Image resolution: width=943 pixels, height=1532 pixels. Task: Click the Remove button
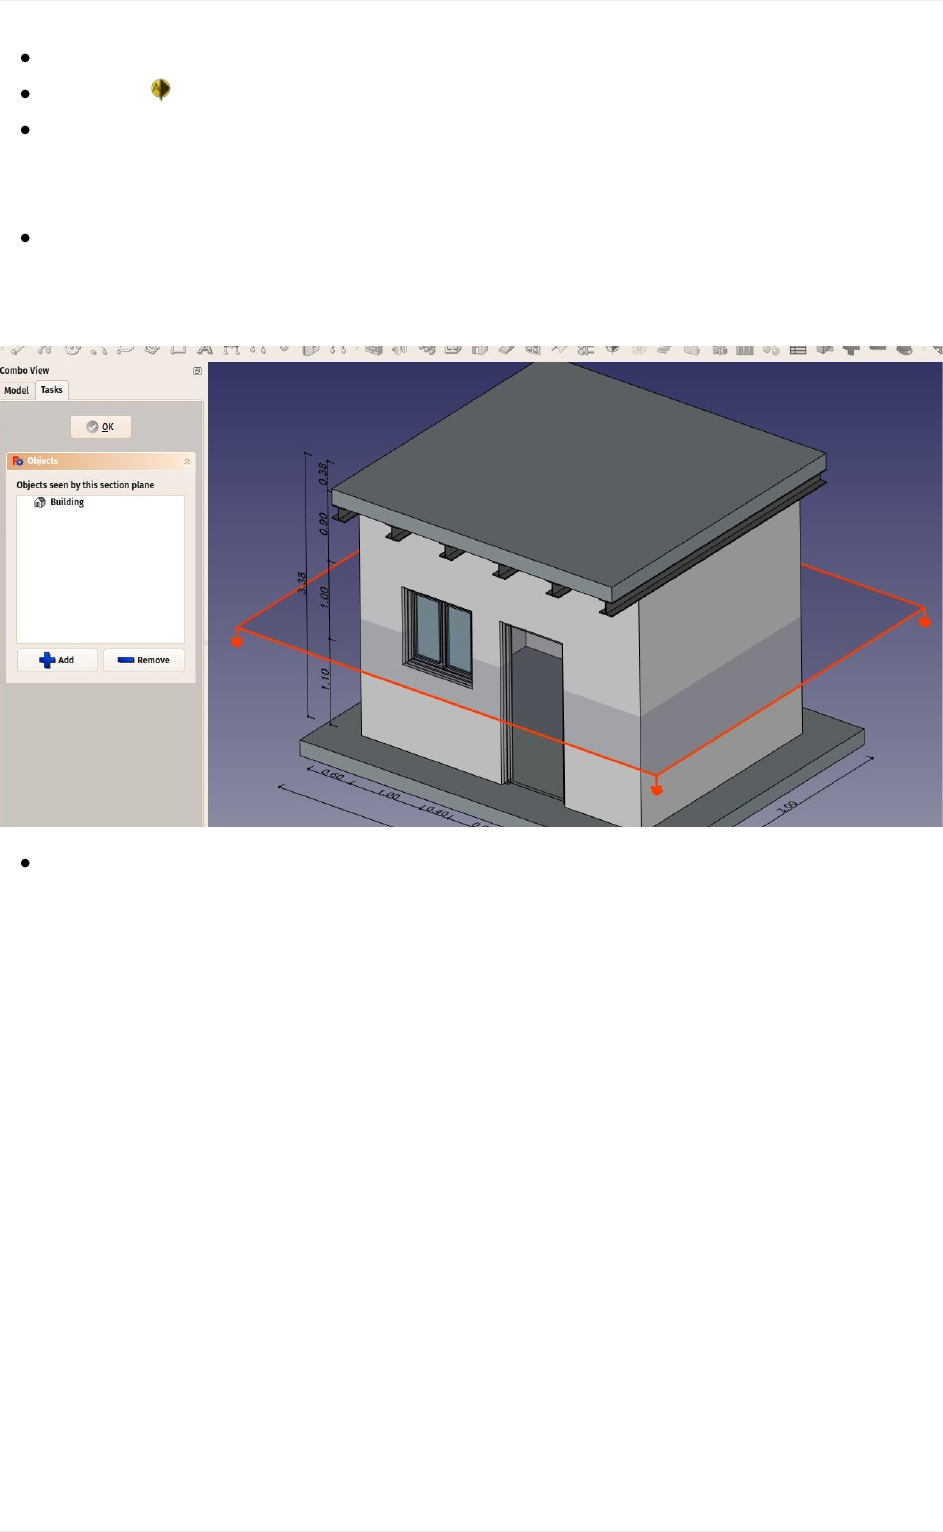pyautogui.click(x=144, y=660)
